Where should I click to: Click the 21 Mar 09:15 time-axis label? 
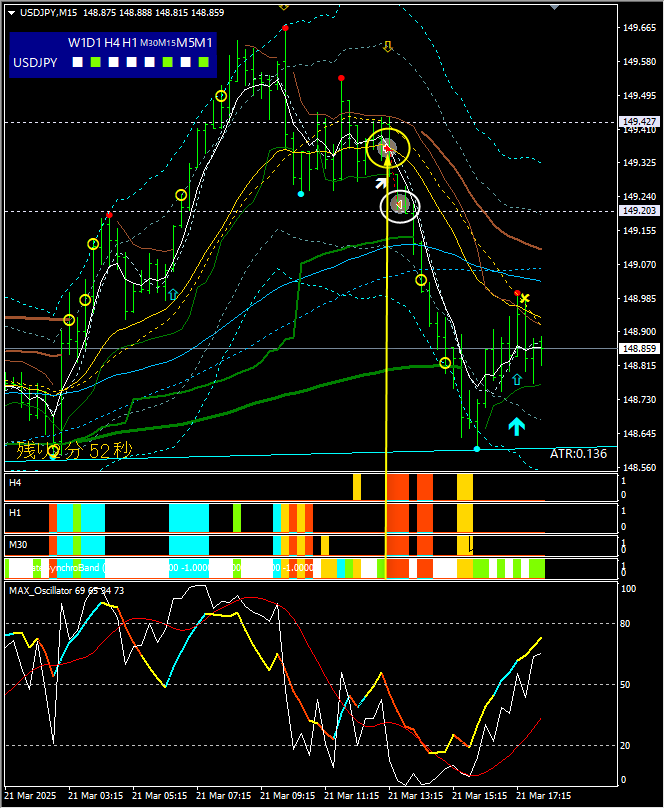coord(287,796)
